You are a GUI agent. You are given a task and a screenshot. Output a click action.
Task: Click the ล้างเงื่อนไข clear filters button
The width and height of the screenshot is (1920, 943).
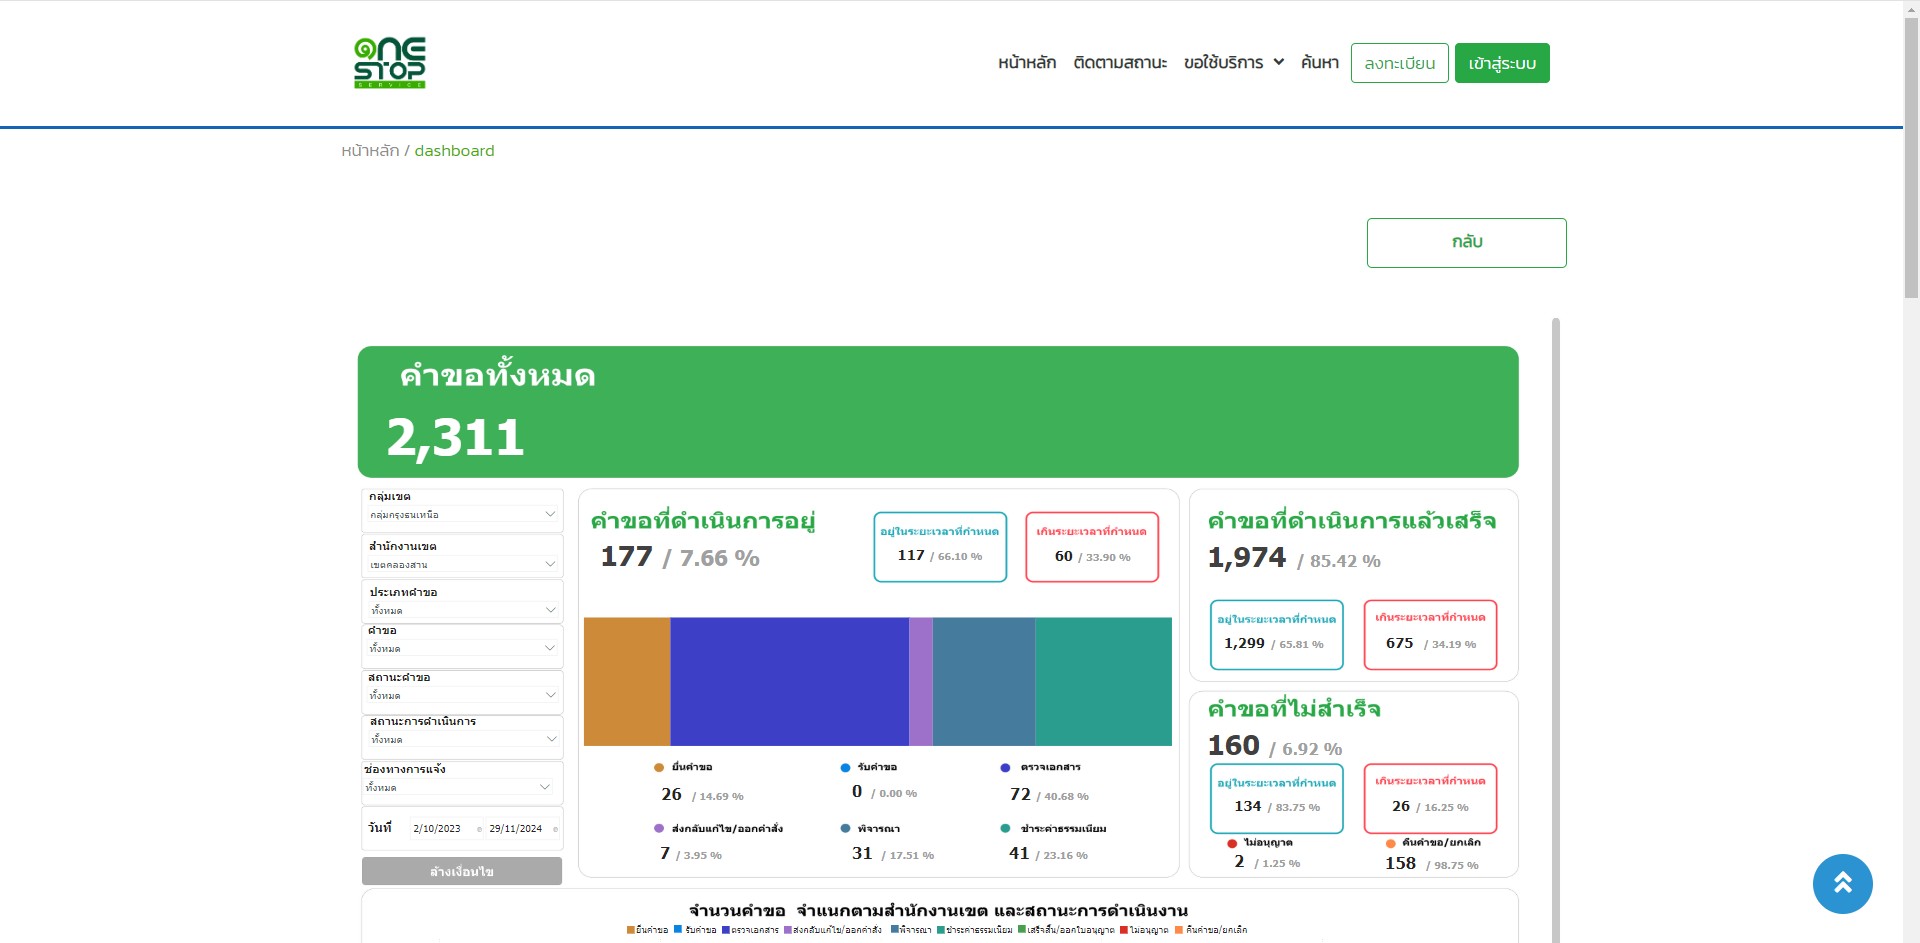[462, 871]
